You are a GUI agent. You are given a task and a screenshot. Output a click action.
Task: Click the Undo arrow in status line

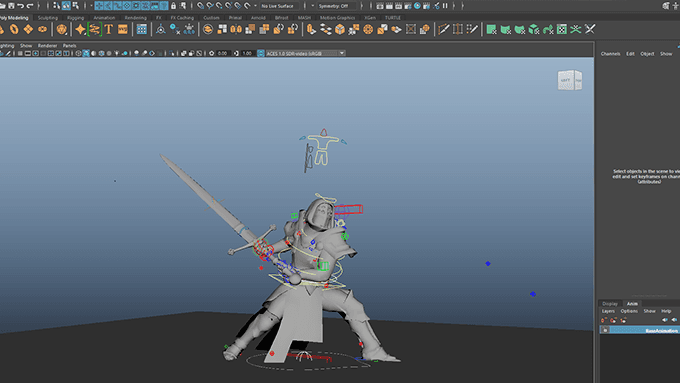(x=20, y=6)
